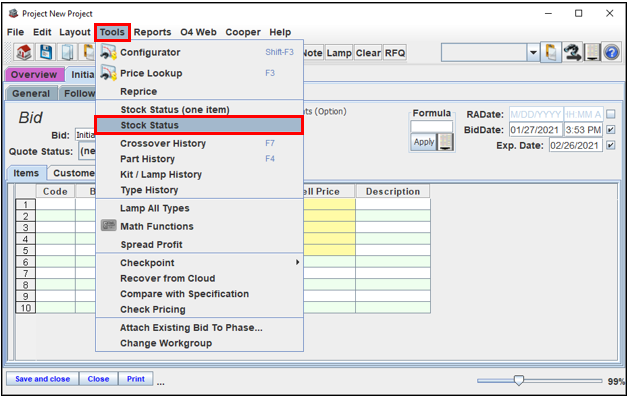Choose Compare with Specification
The image size is (629, 399).
tap(199, 294)
